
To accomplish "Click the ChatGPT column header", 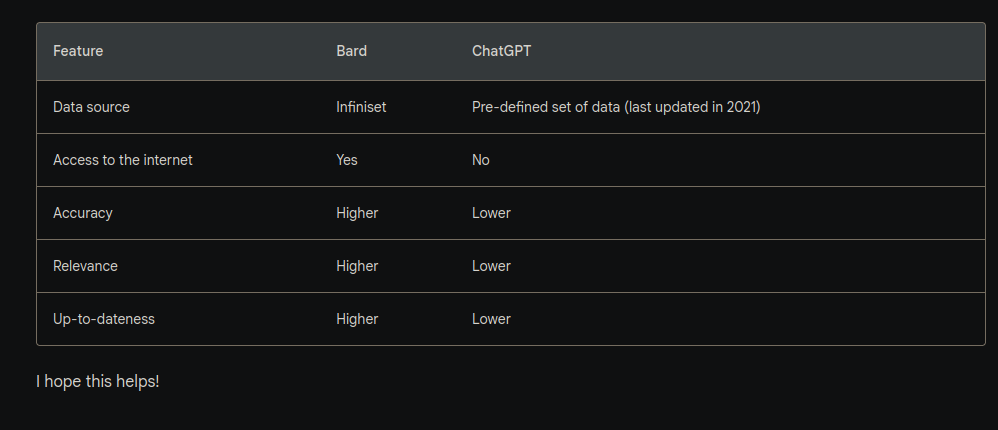I will pyautogui.click(x=501, y=51).
